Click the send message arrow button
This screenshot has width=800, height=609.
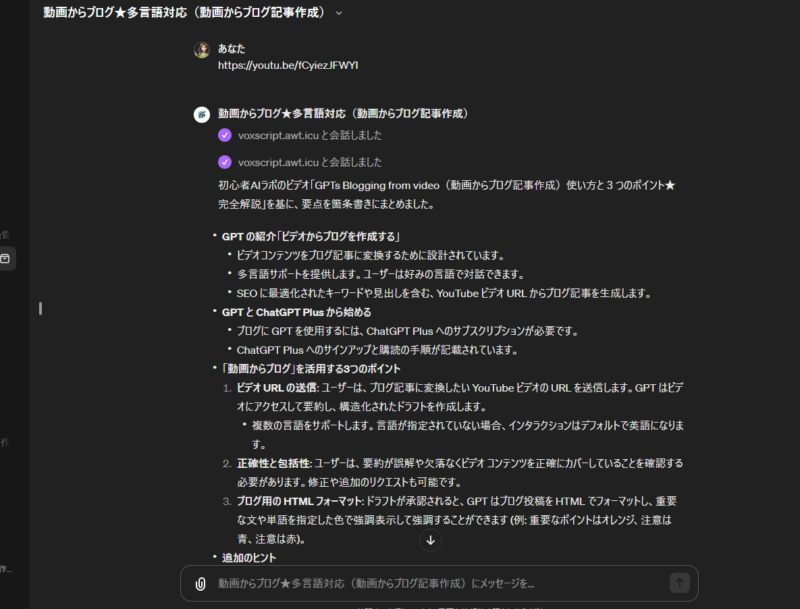[680, 583]
